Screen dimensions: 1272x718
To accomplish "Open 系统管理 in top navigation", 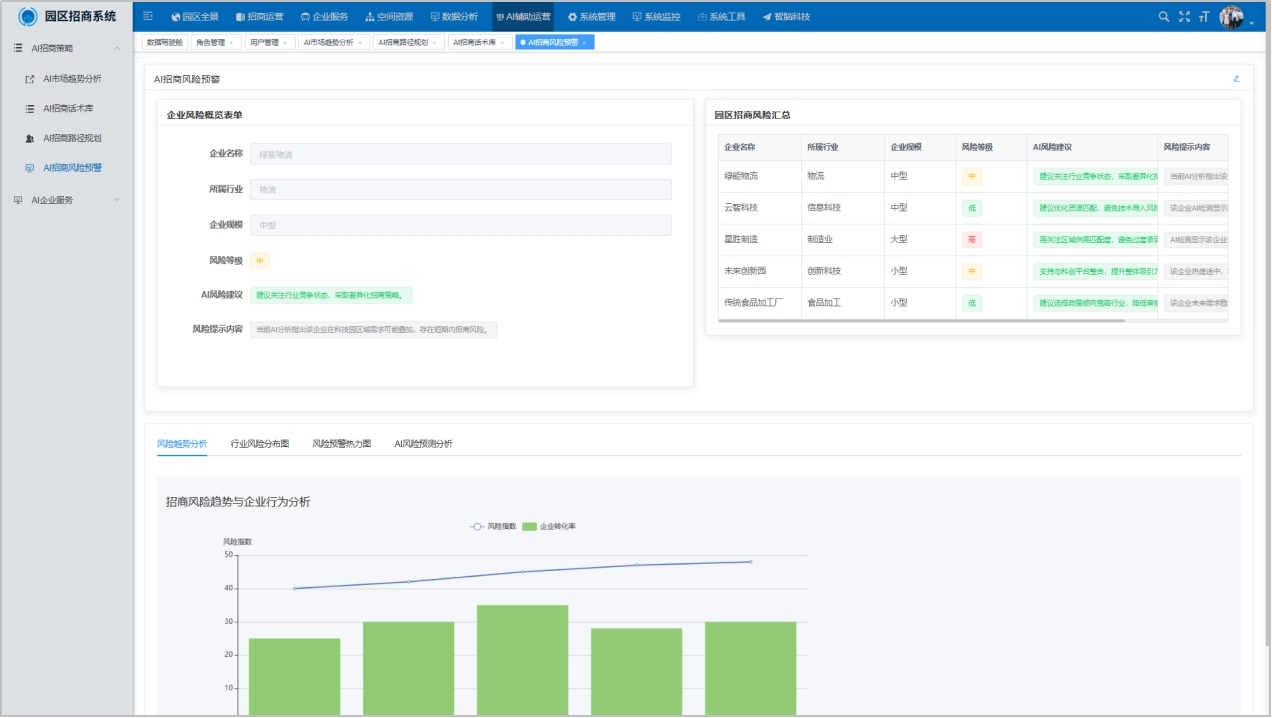I will coord(592,17).
